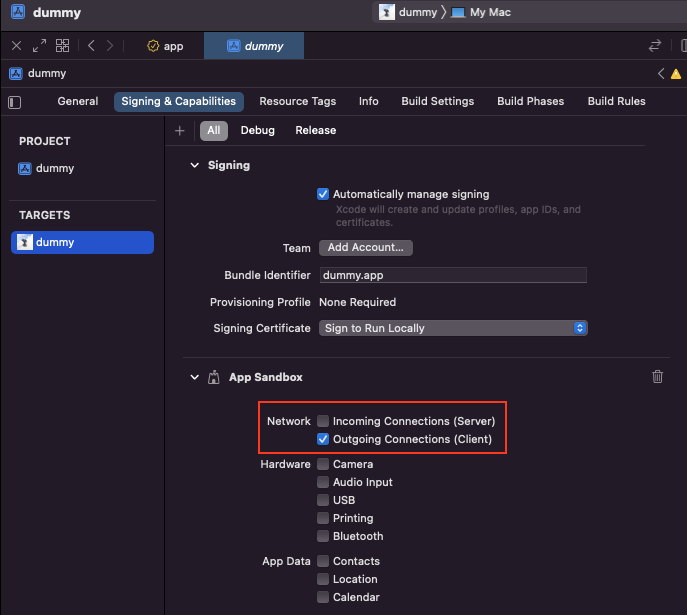Screen dimensions: 687x615
Task: Click the left chevron beside warning icon
Action: [661, 74]
